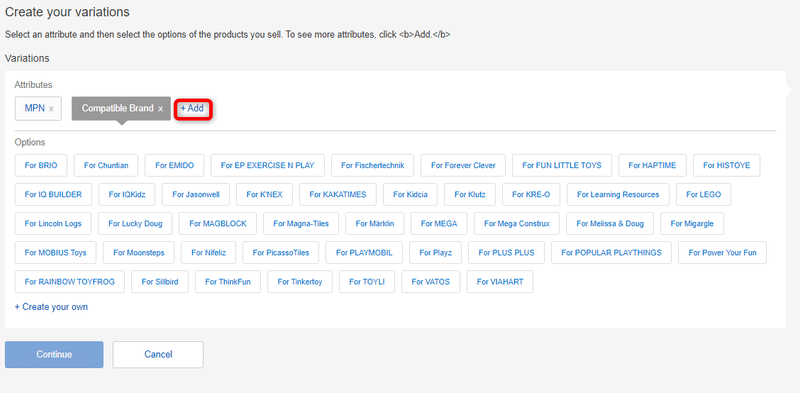
Task: Tap the For VATOS option
Action: pos(431,282)
